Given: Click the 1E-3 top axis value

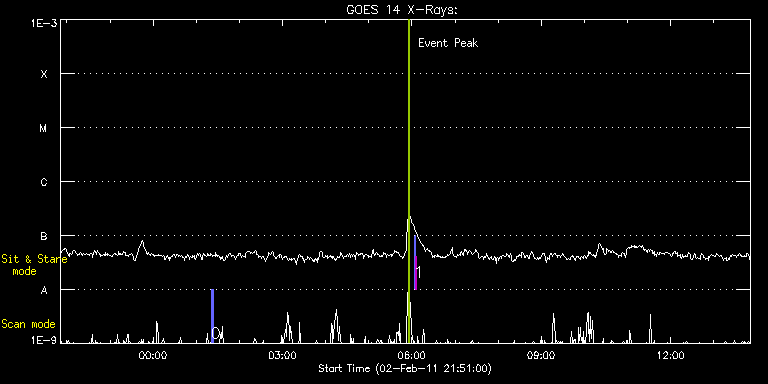Looking at the screenshot, I should (x=45, y=22).
